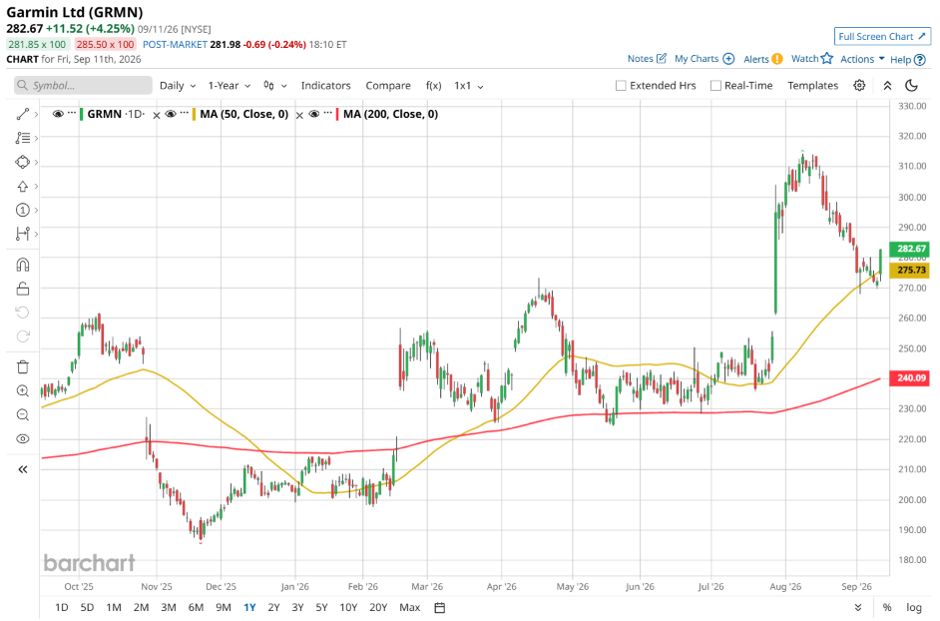Viewport: 940px width, 621px height.
Task: Hide the MA (50, Close, 0) indicator
Action: coord(171,114)
